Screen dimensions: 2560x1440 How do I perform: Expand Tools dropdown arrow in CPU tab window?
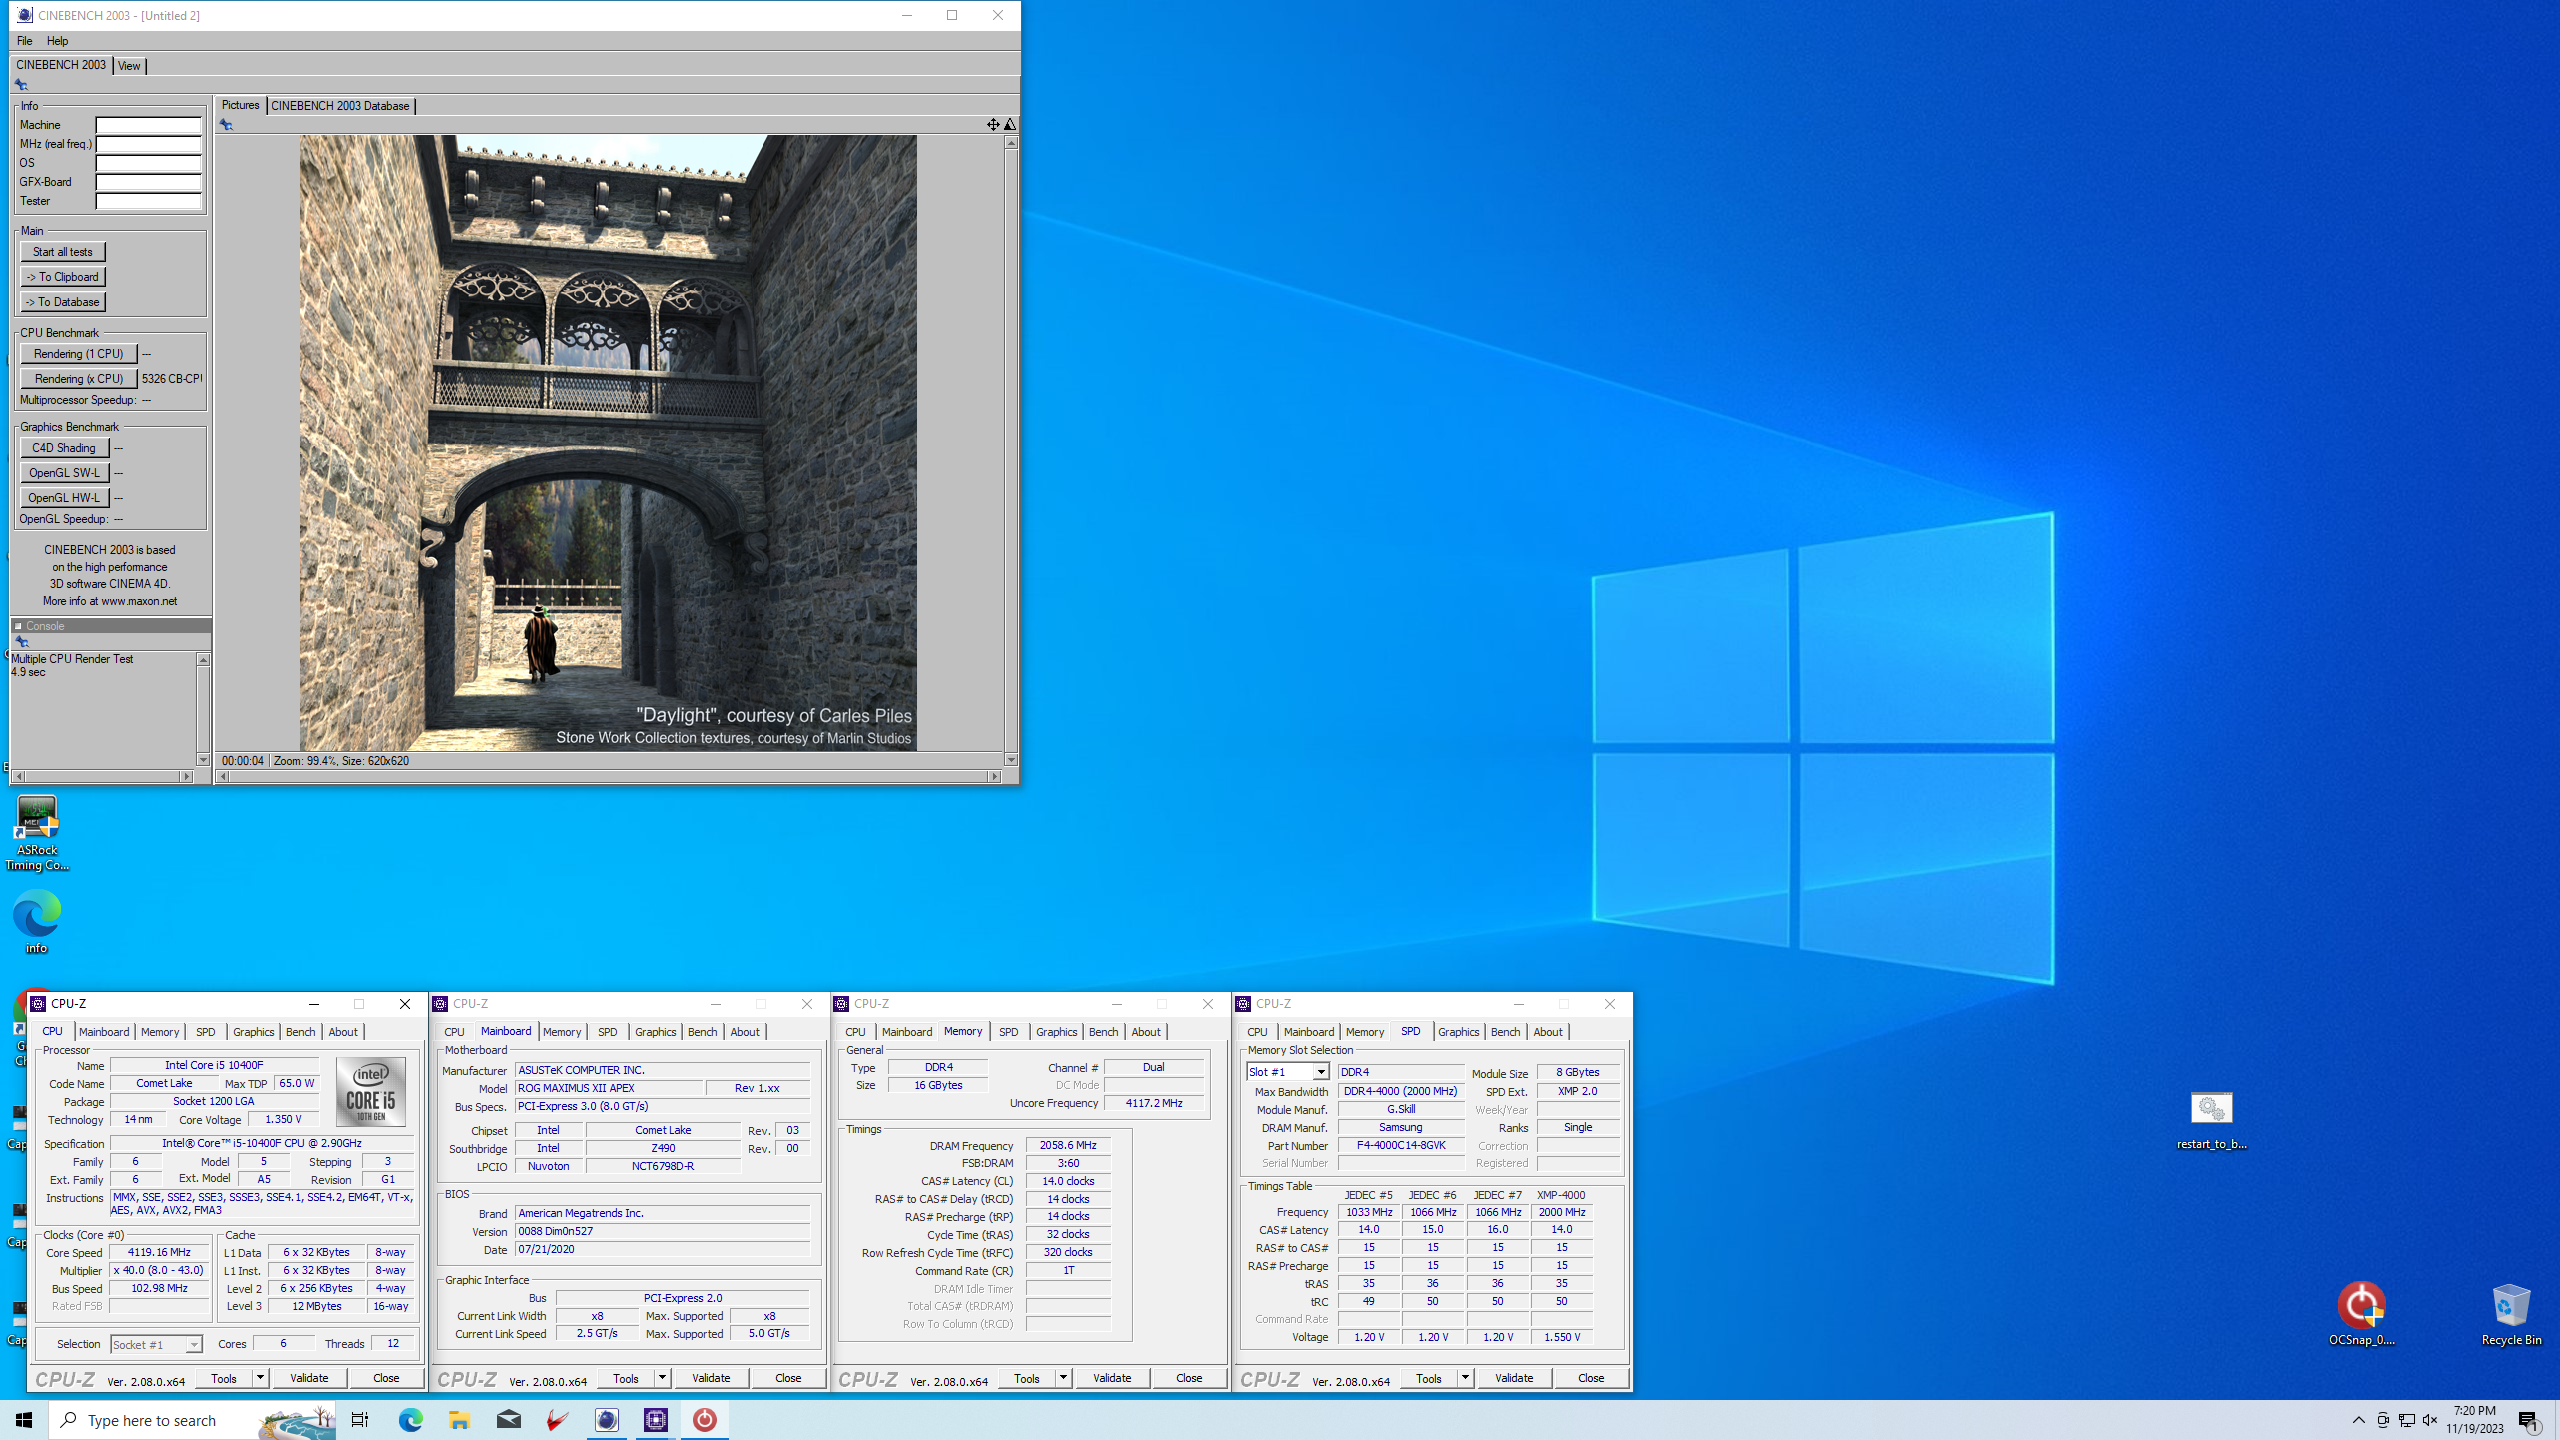(x=260, y=1378)
